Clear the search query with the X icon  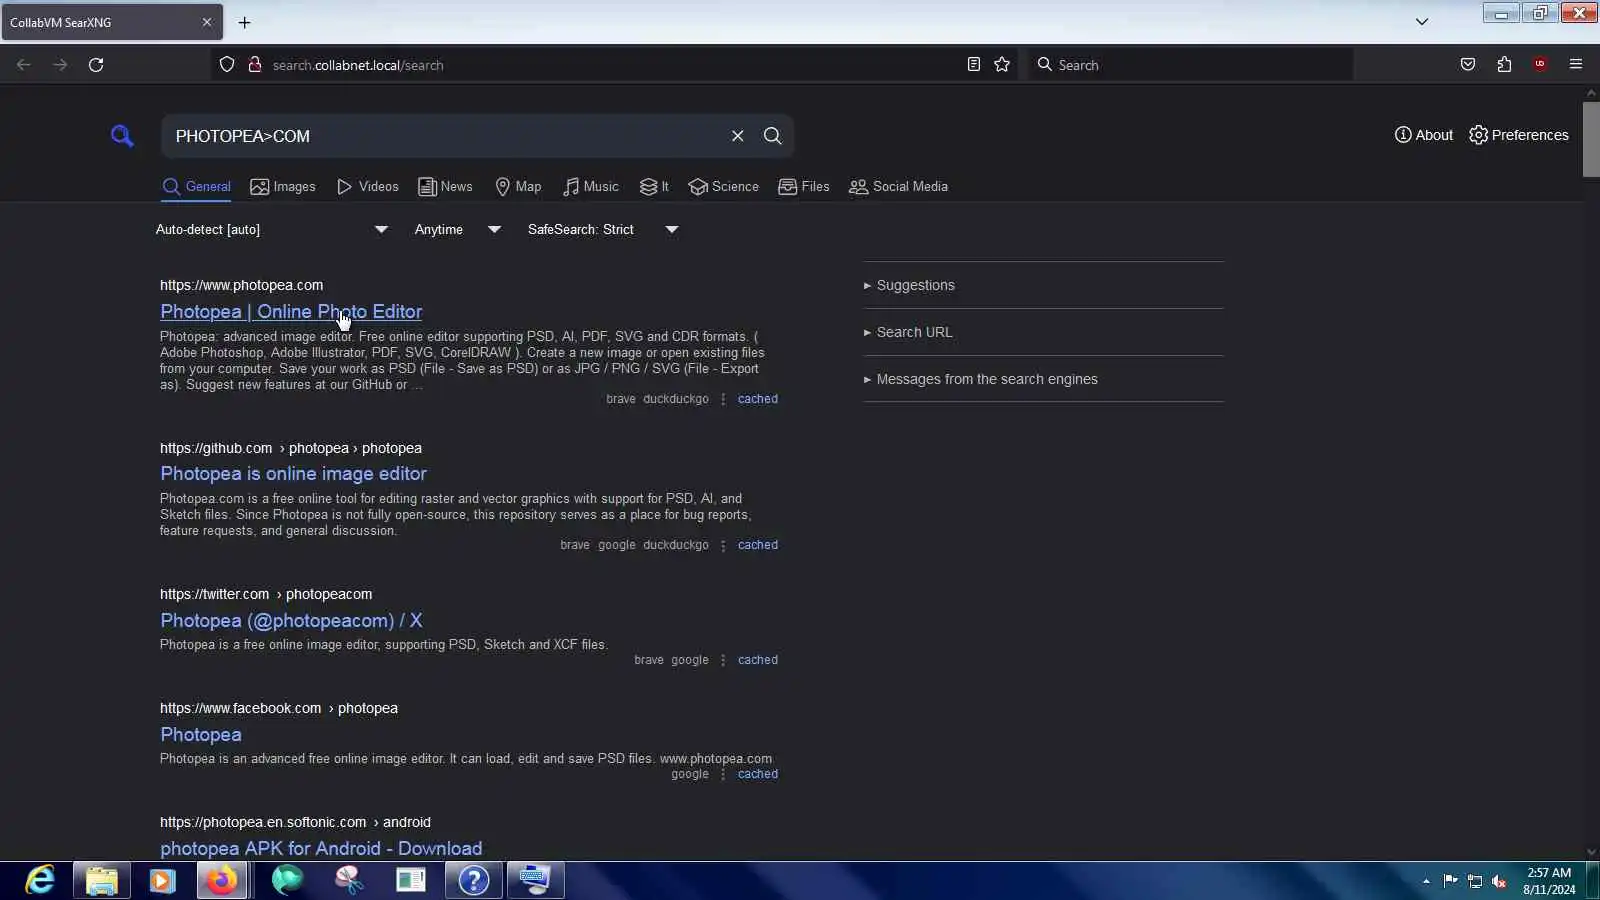(737, 136)
